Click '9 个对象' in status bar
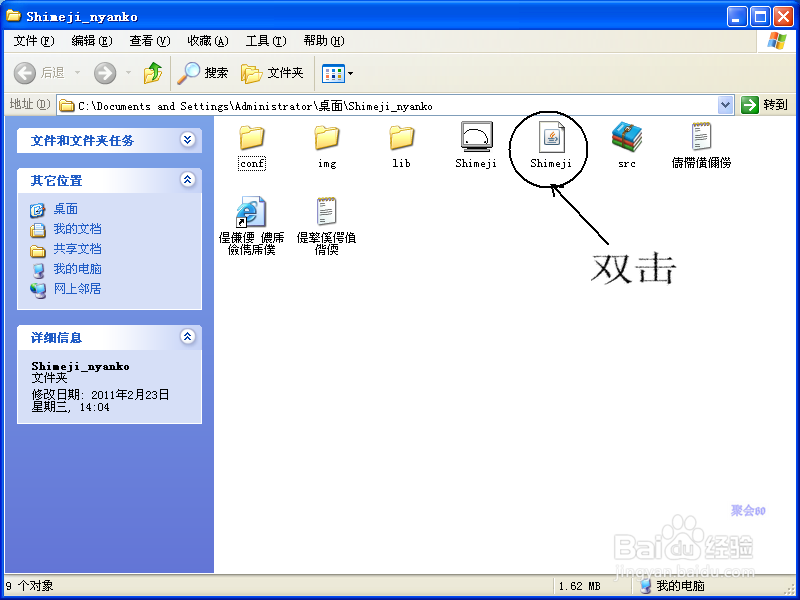Screen dimensions: 800x600 point(29,586)
